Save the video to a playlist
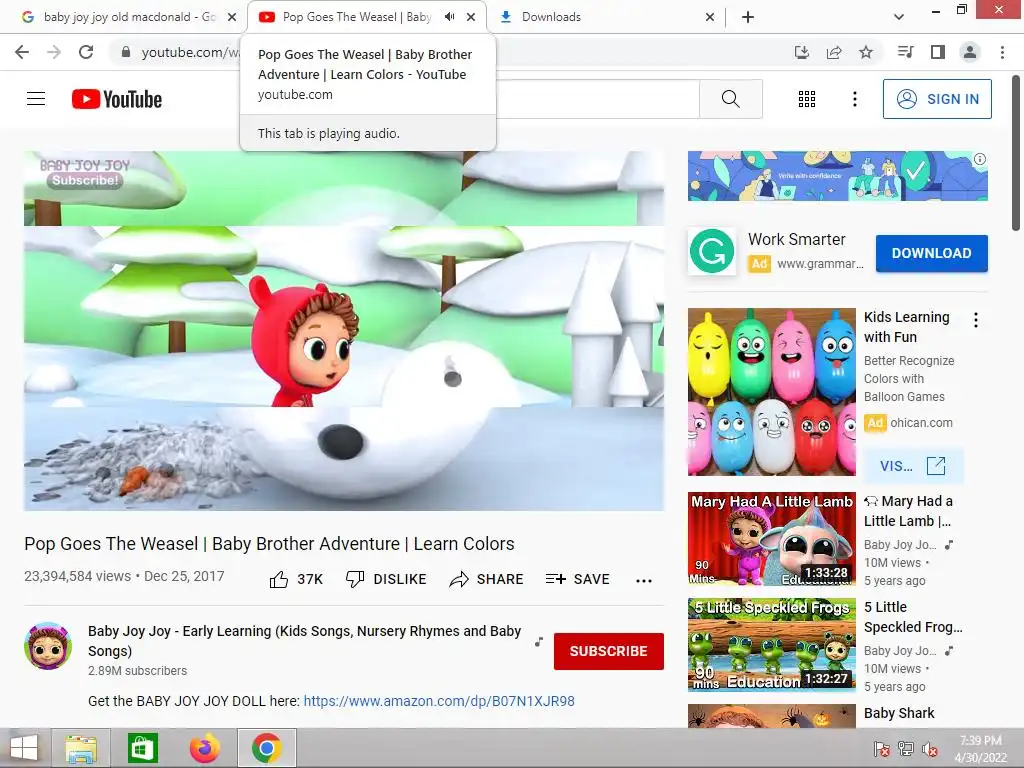This screenshot has height=768, width=1024. point(577,579)
